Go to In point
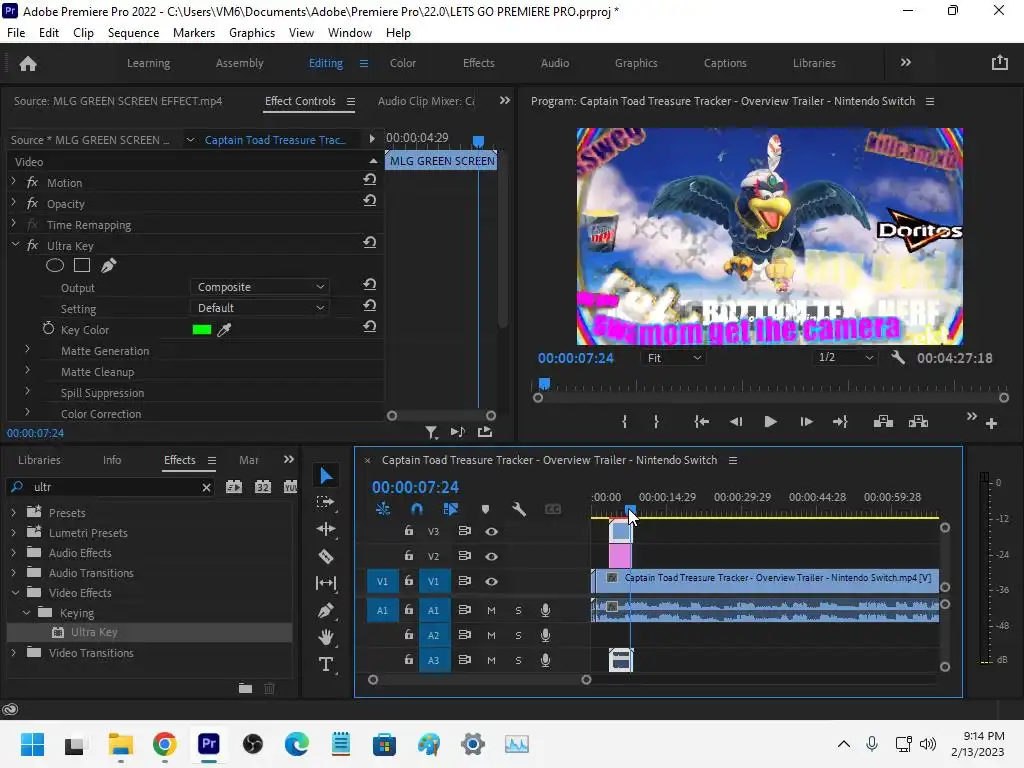This screenshot has height=768, width=1024. click(701, 422)
